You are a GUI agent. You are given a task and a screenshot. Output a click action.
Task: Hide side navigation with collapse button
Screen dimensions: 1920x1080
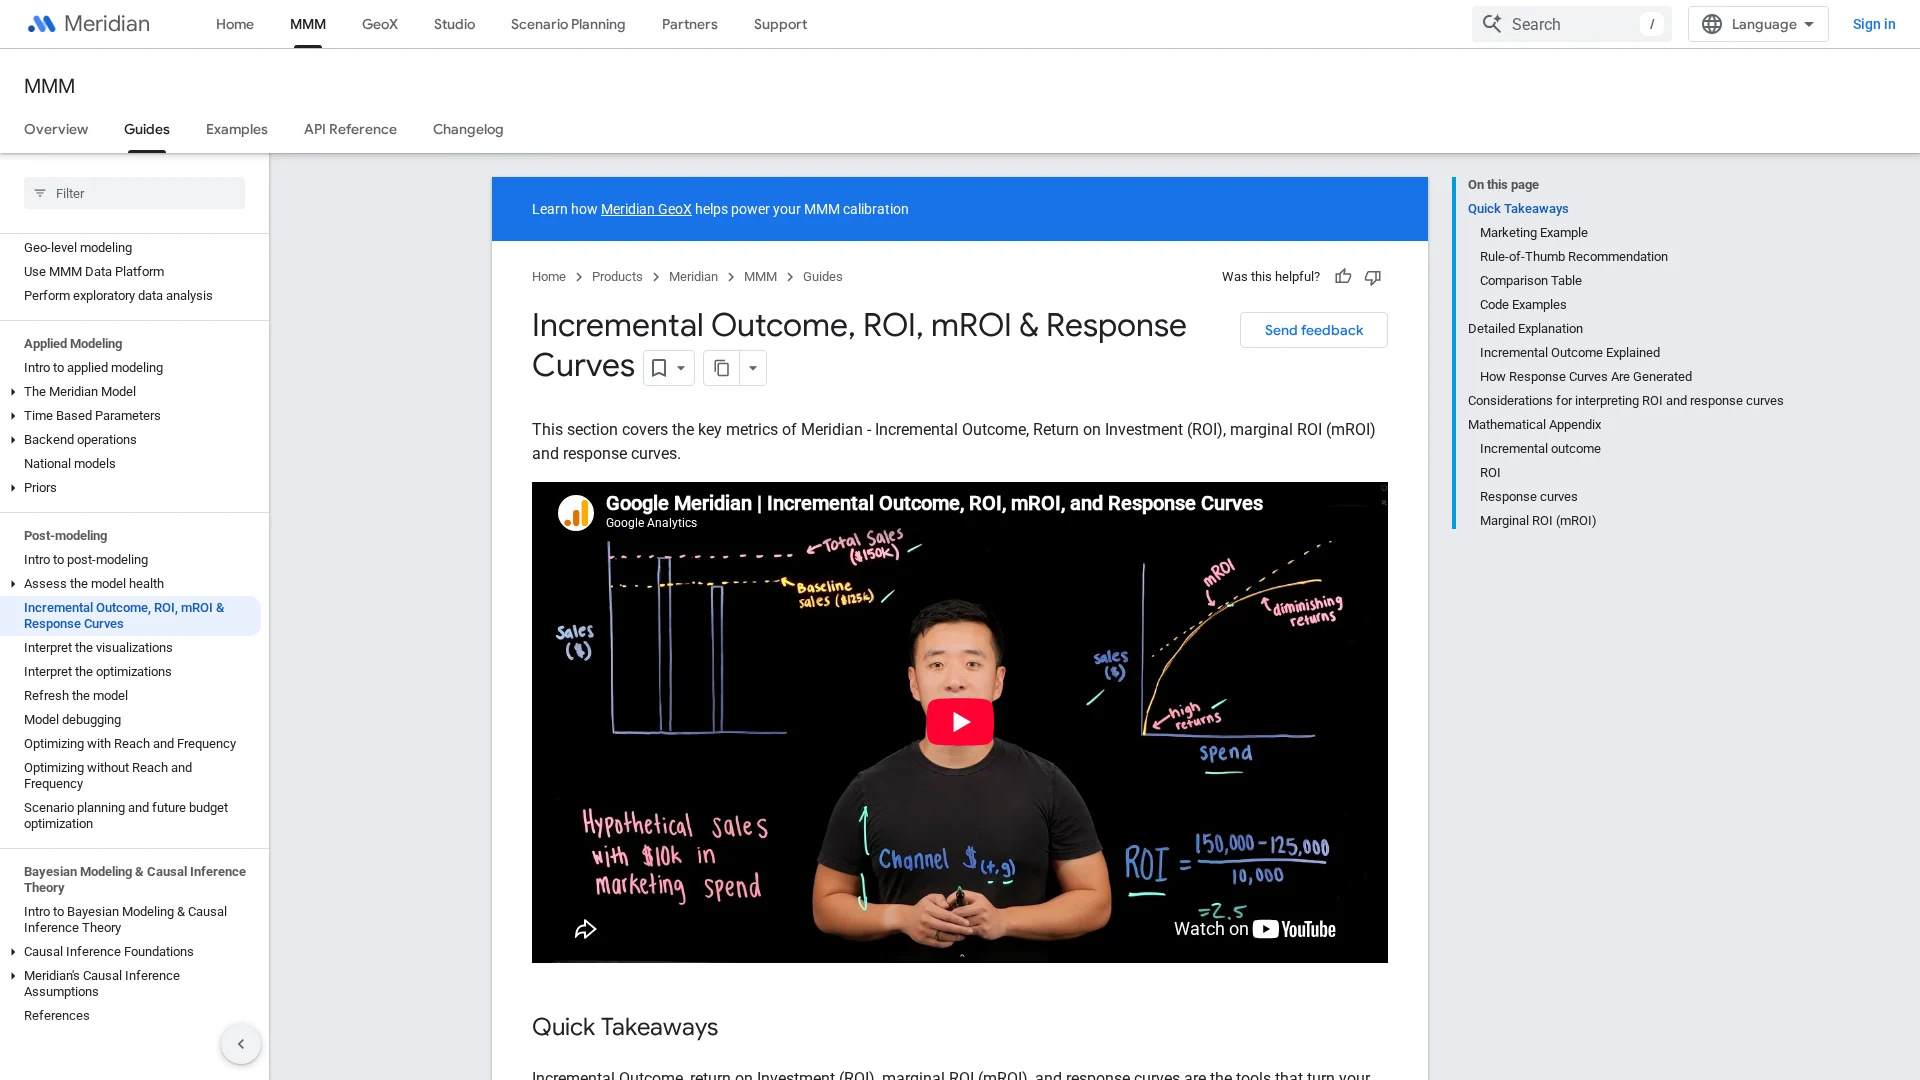click(x=241, y=1044)
